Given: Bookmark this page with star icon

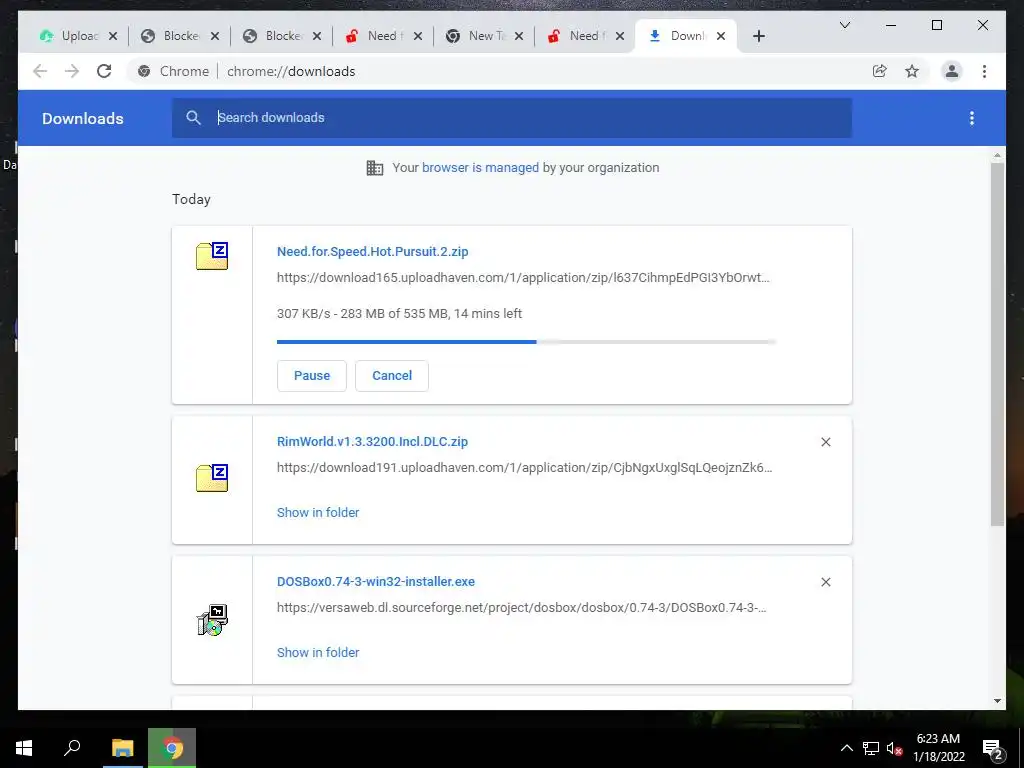Looking at the screenshot, I should tap(912, 71).
